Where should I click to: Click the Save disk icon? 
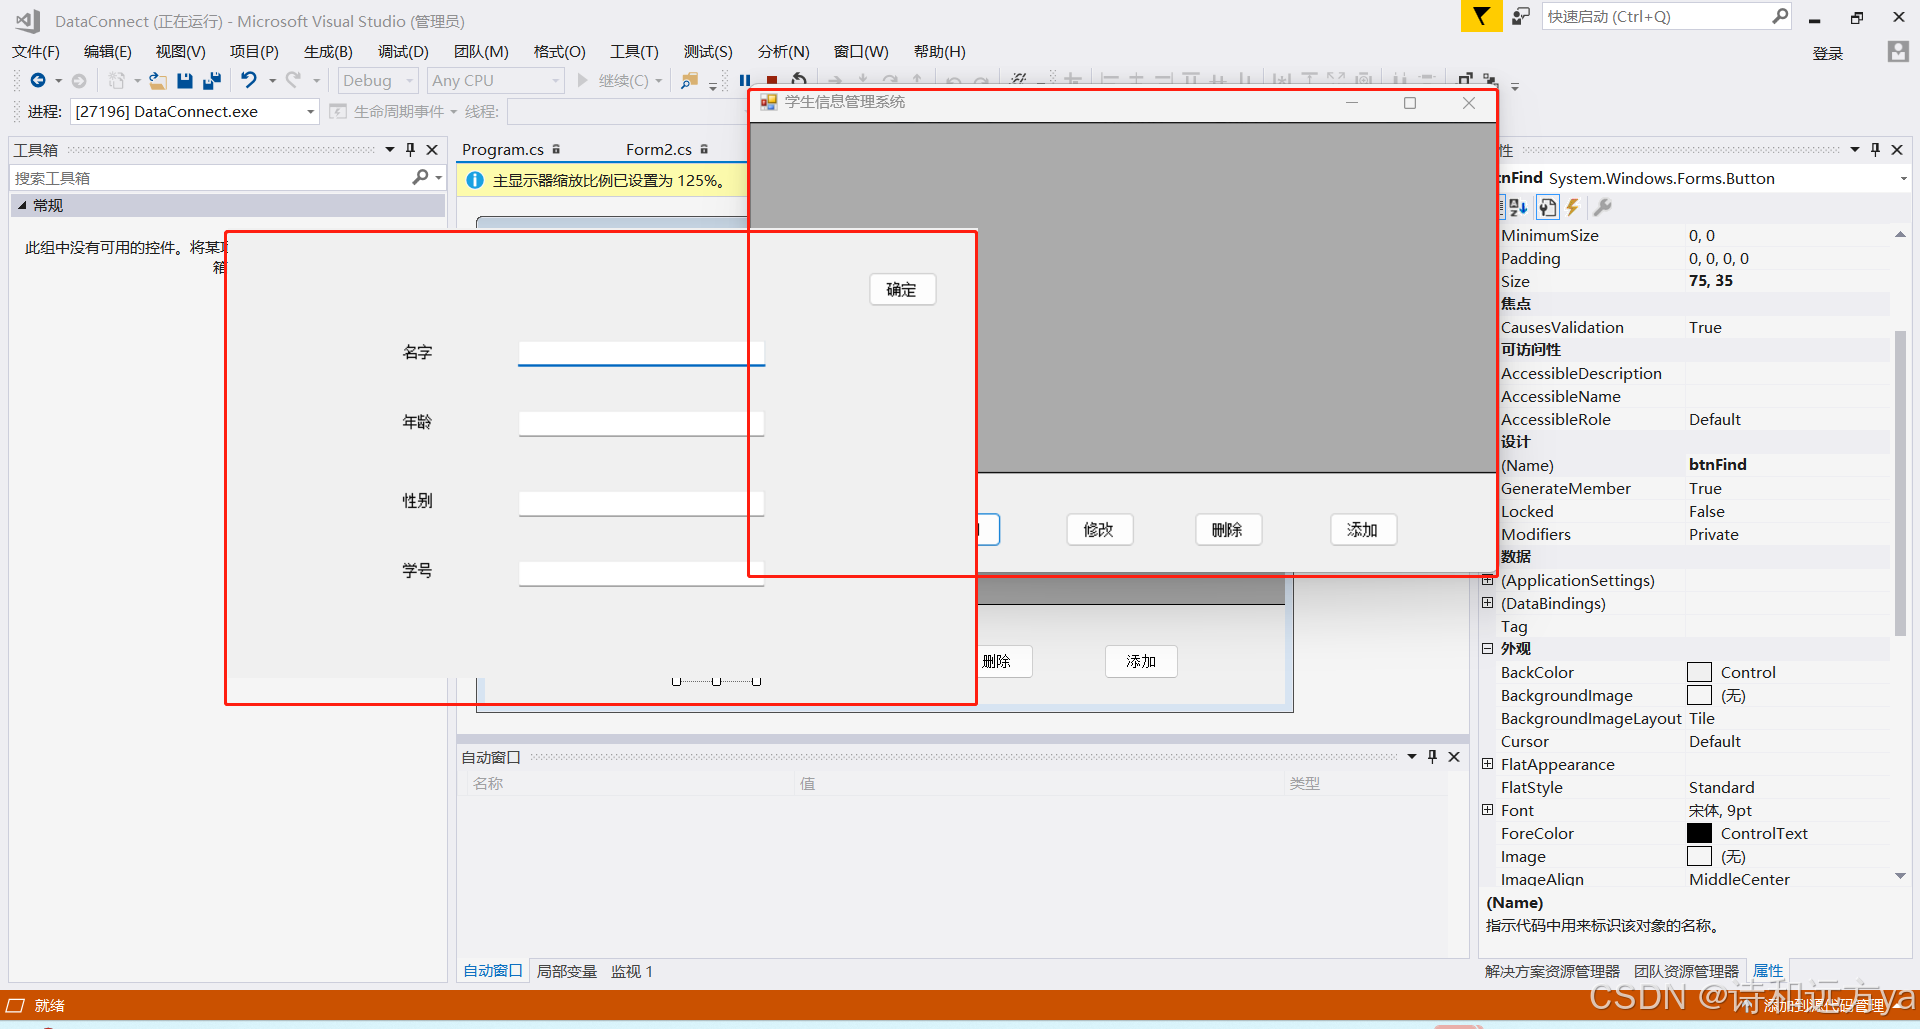click(184, 80)
